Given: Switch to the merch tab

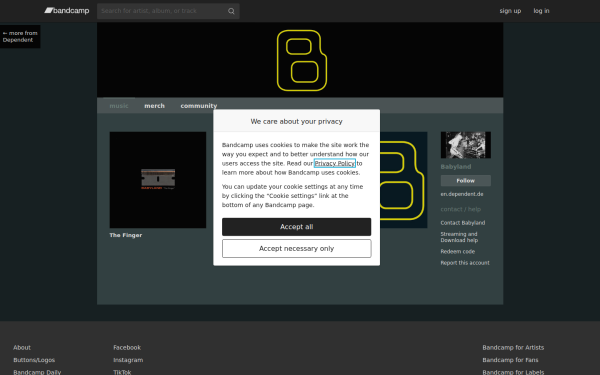Looking at the screenshot, I should tap(154, 106).
